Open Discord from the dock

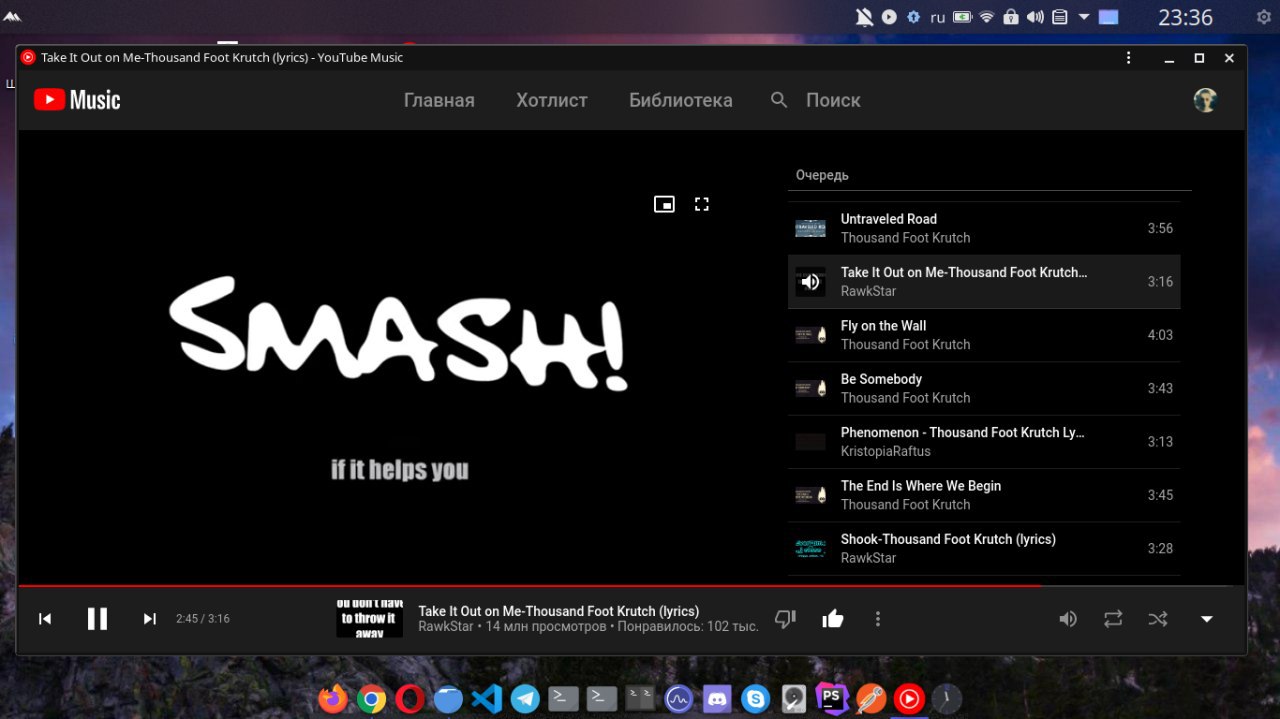[717, 698]
